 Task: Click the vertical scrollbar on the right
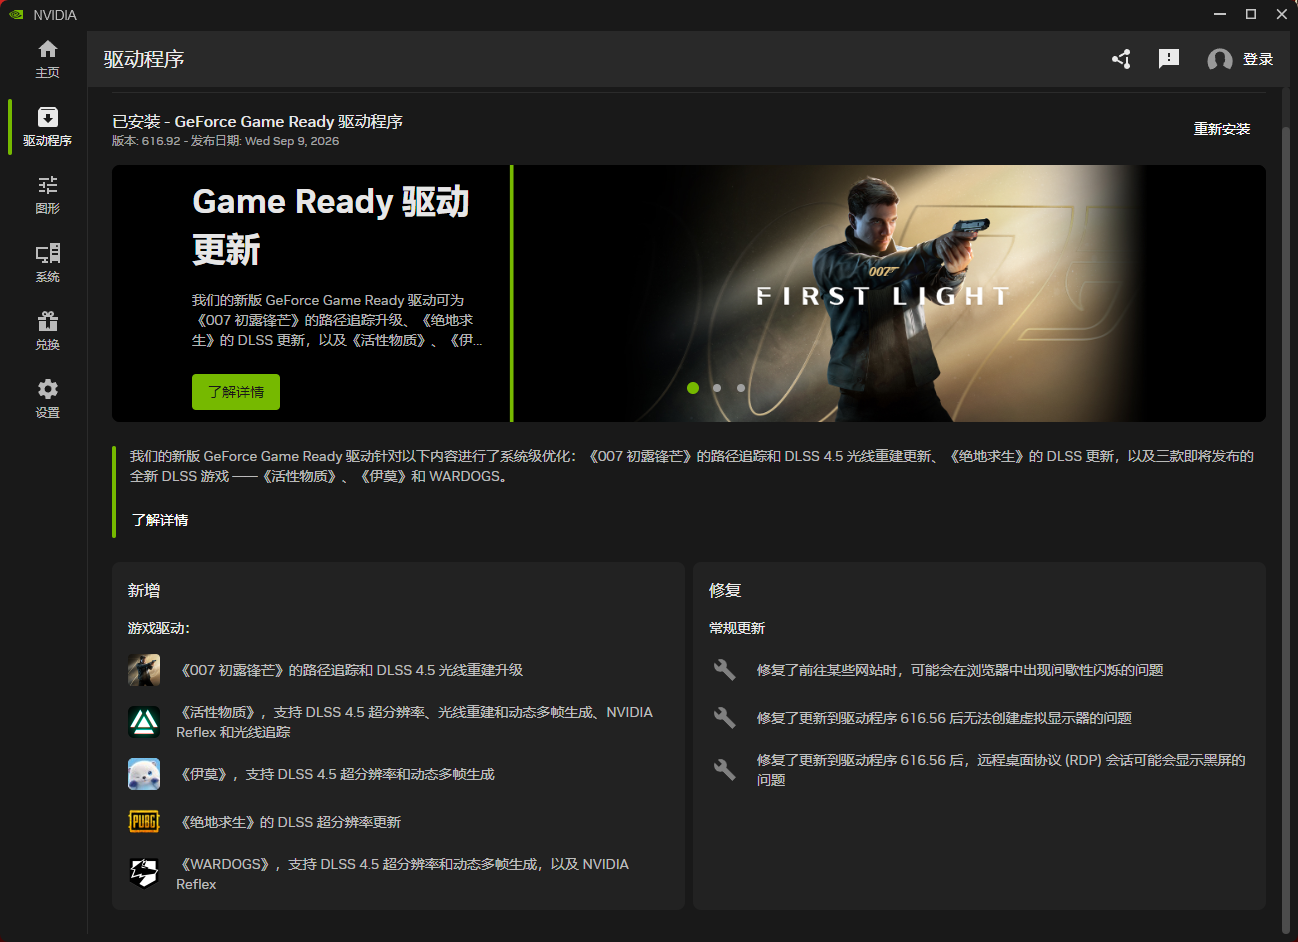click(1286, 530)
